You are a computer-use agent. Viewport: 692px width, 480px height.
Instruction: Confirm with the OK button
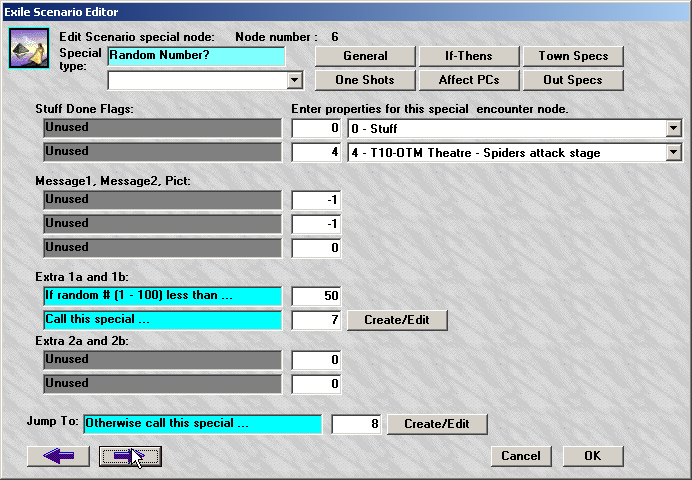coord(592,456)
